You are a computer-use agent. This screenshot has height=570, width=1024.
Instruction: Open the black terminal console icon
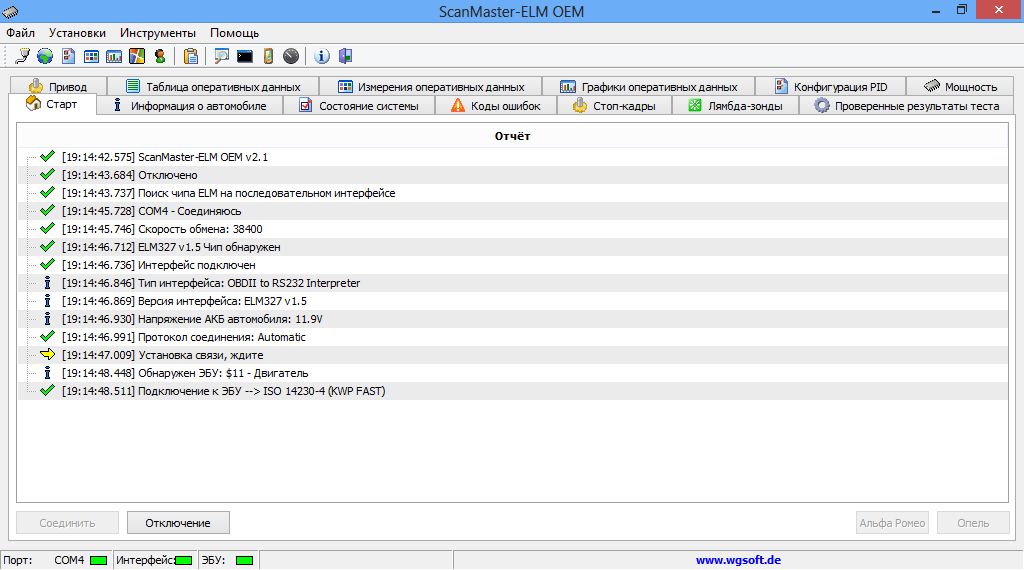pos(244,56)
